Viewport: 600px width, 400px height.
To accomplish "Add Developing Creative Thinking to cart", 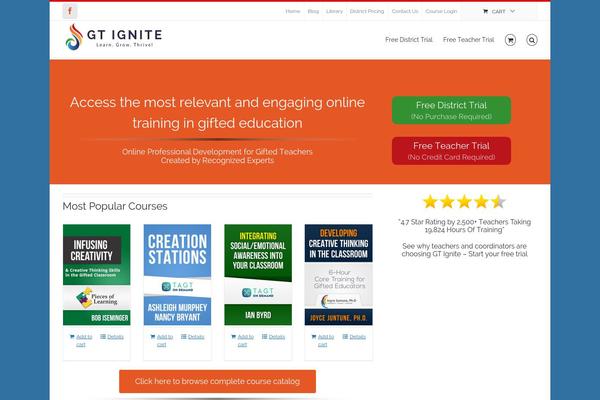I will (x=323, y=340).
